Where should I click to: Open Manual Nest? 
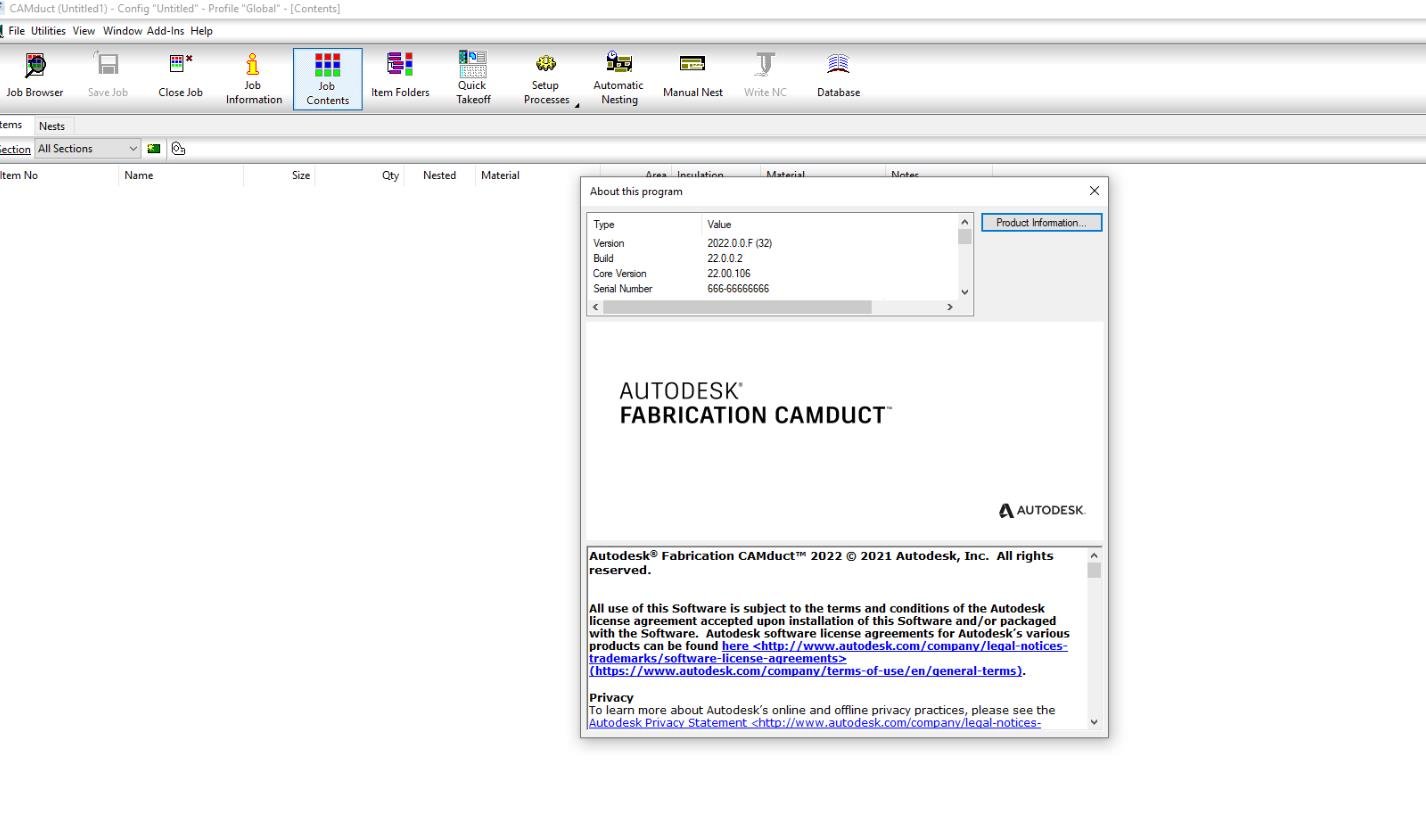pos(692,77)
